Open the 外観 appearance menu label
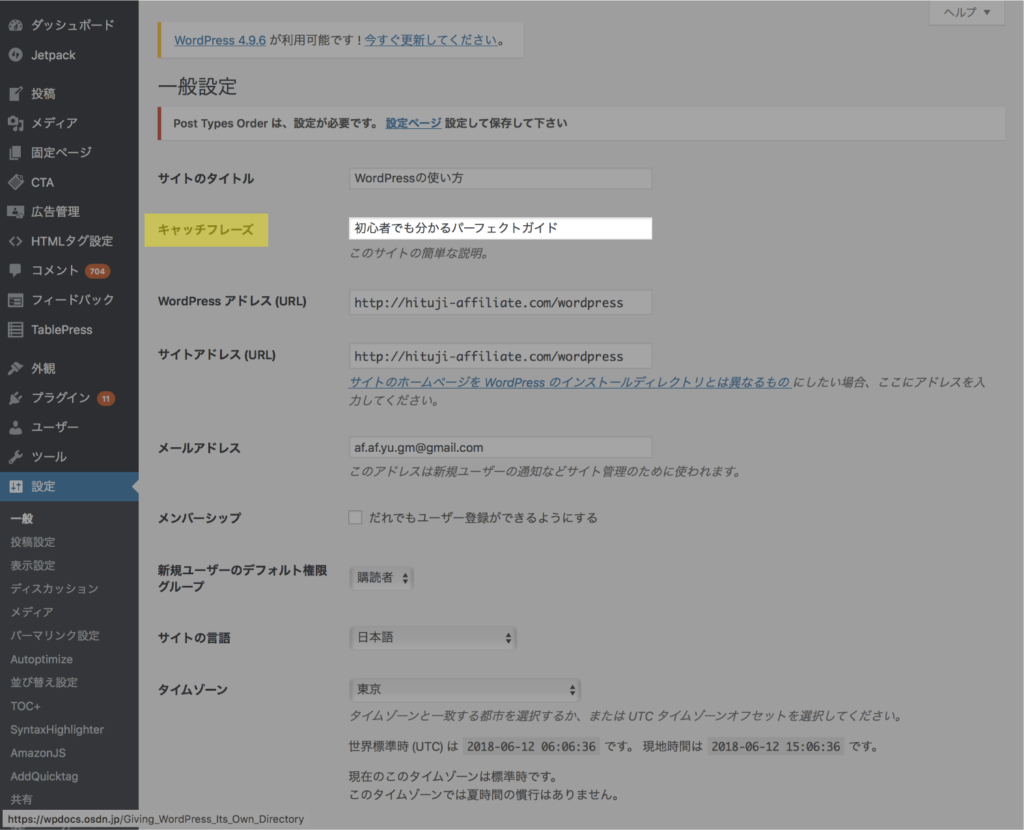 (43, 368)
